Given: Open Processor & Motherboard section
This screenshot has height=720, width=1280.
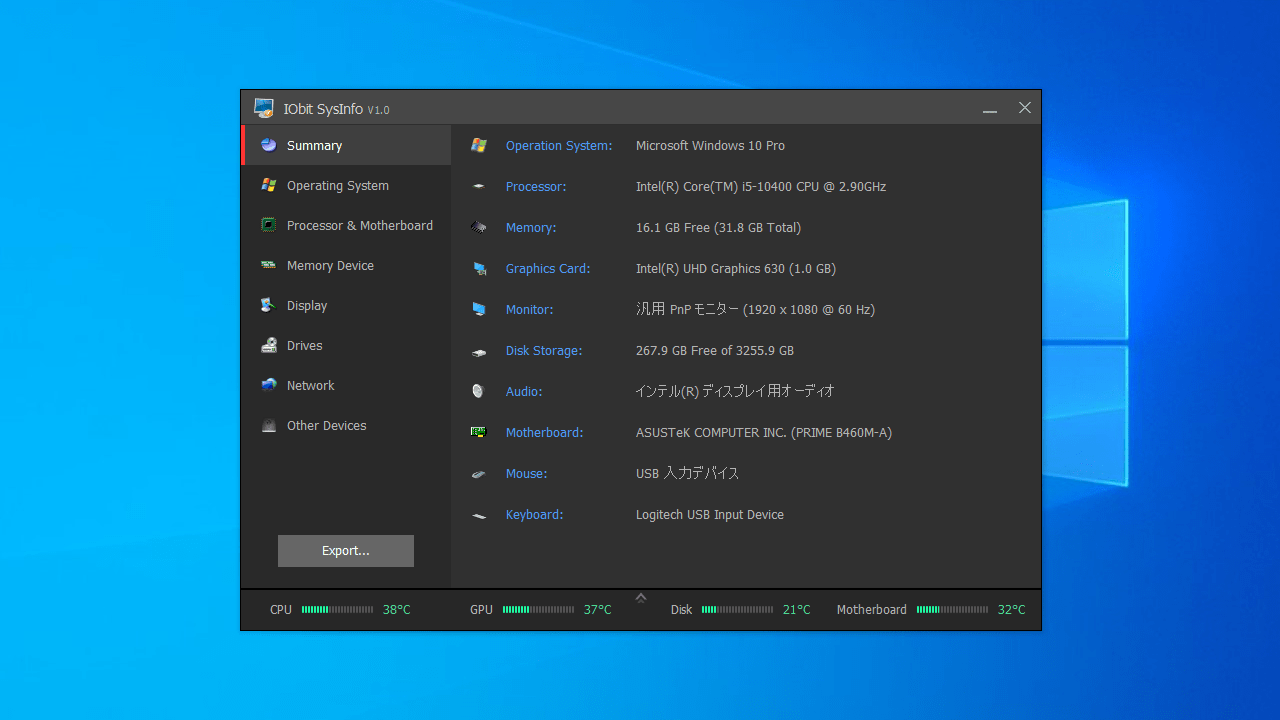Looking at the screenshot, I should [346, 225].
